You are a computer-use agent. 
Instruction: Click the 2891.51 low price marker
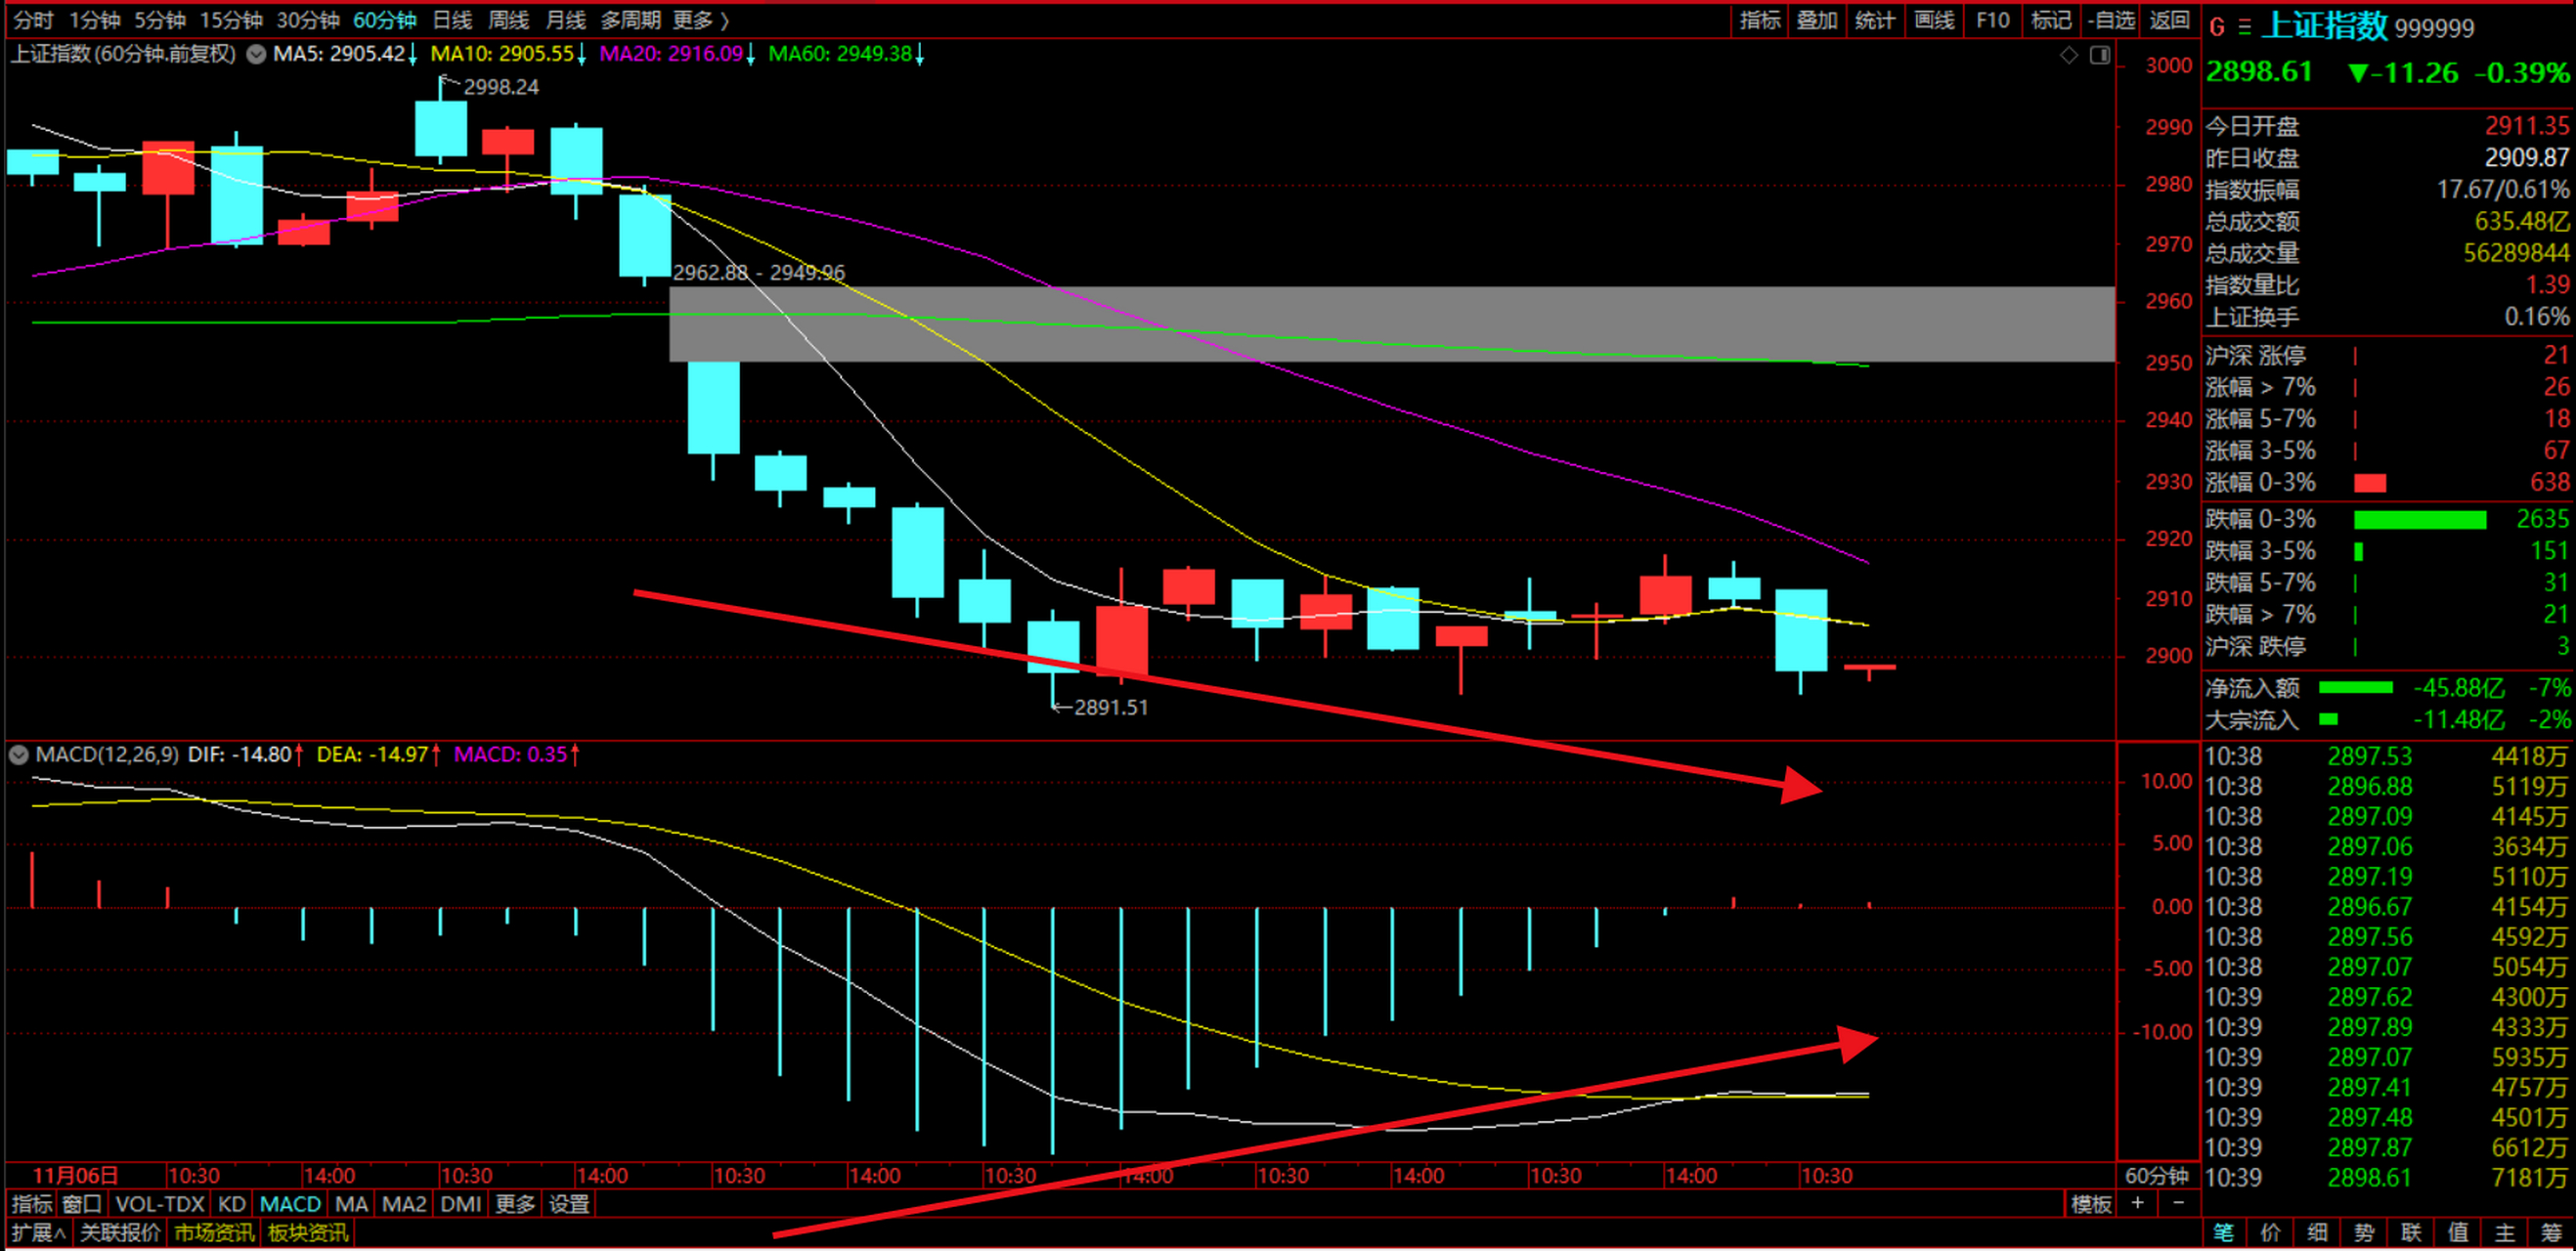click(x=1110, y=707)
